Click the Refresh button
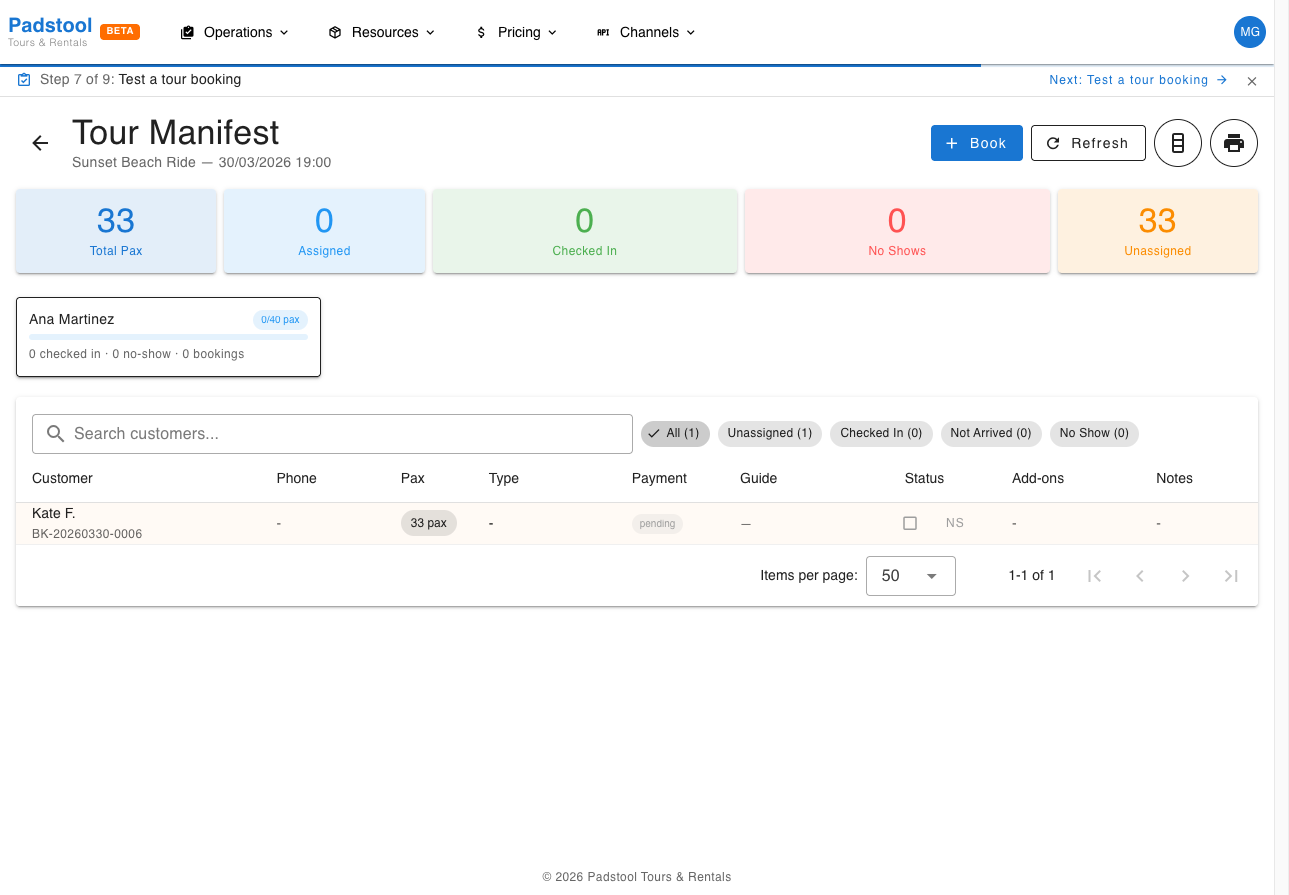Image resolution: width=1289 pixels, height=895 pixels. click(x=1087, y=143)
